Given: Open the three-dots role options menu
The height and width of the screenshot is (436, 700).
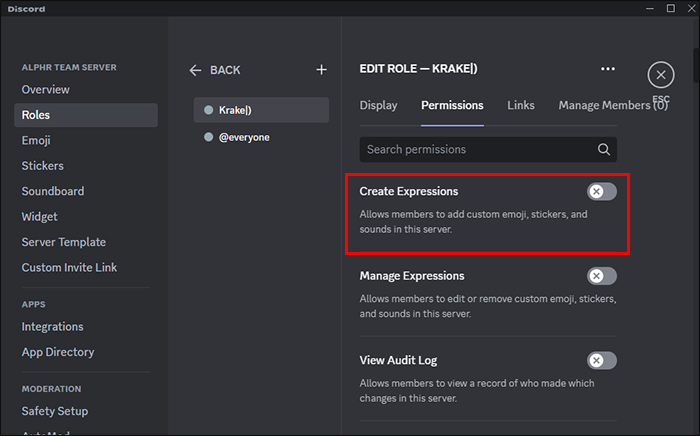Looking at the screenshot, I should [608, 70].
